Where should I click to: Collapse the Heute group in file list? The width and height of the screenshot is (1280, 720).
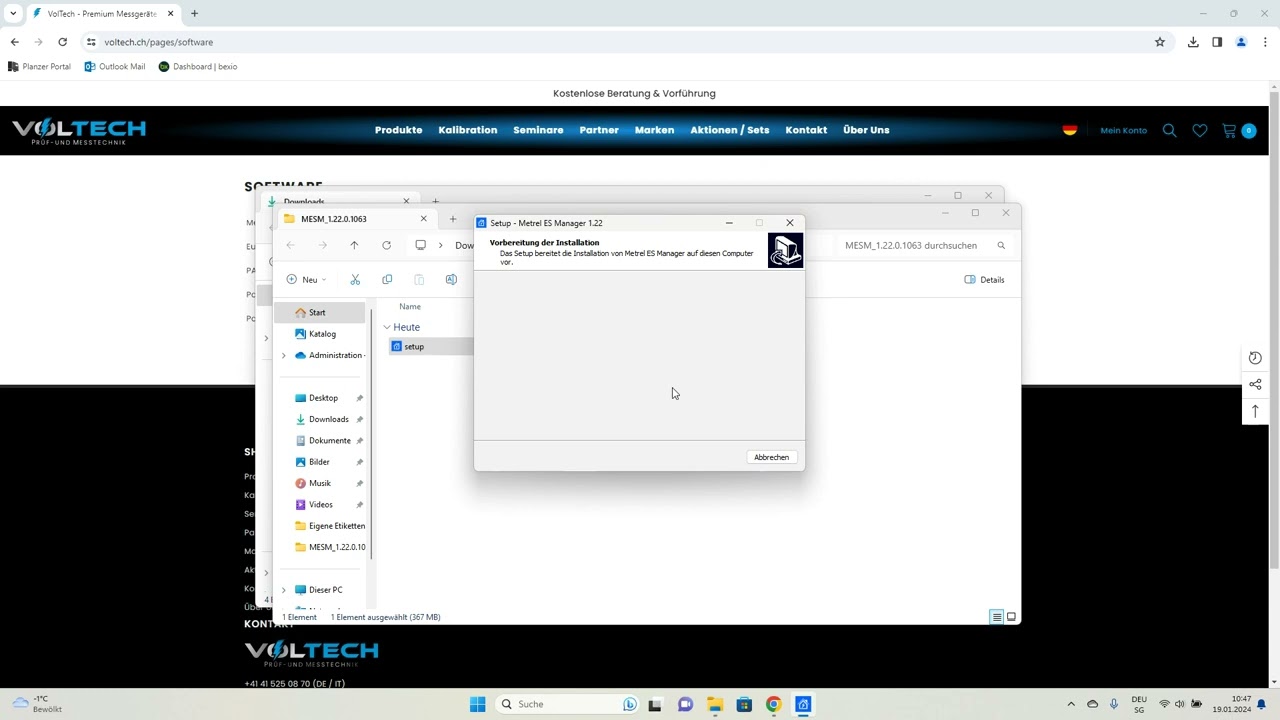click(387, 327)
